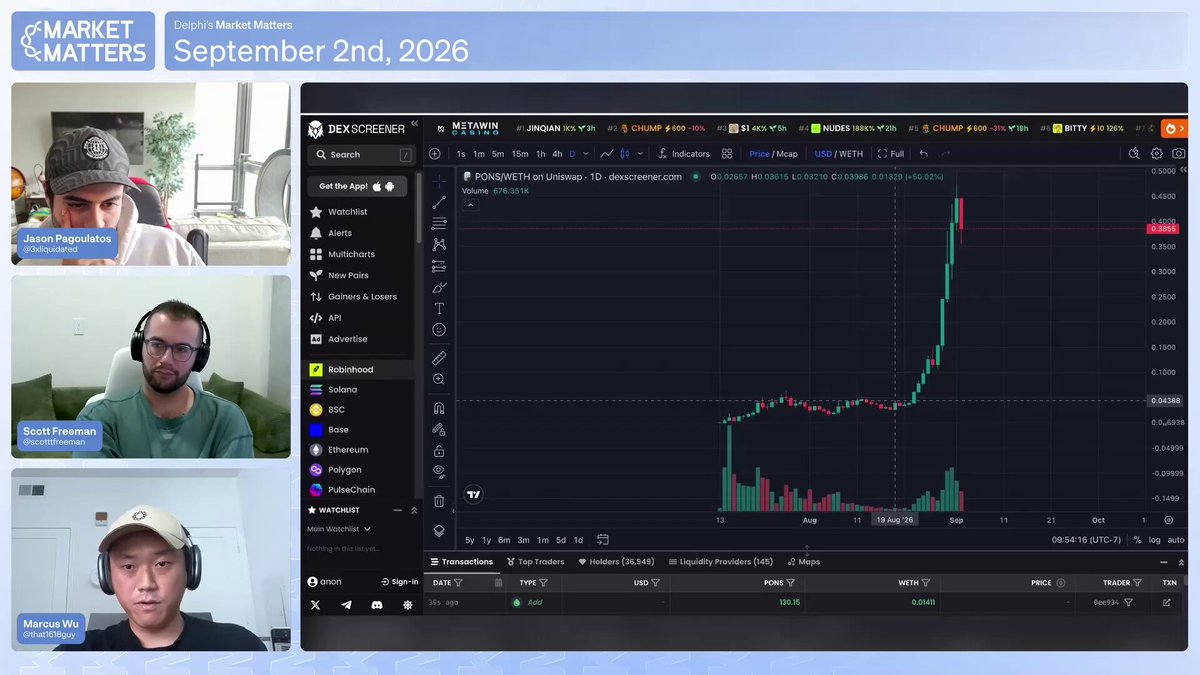This screenshot has height=675, width=1200.
Task: Click the trash remove drawings icon
Action: point(439,501)
